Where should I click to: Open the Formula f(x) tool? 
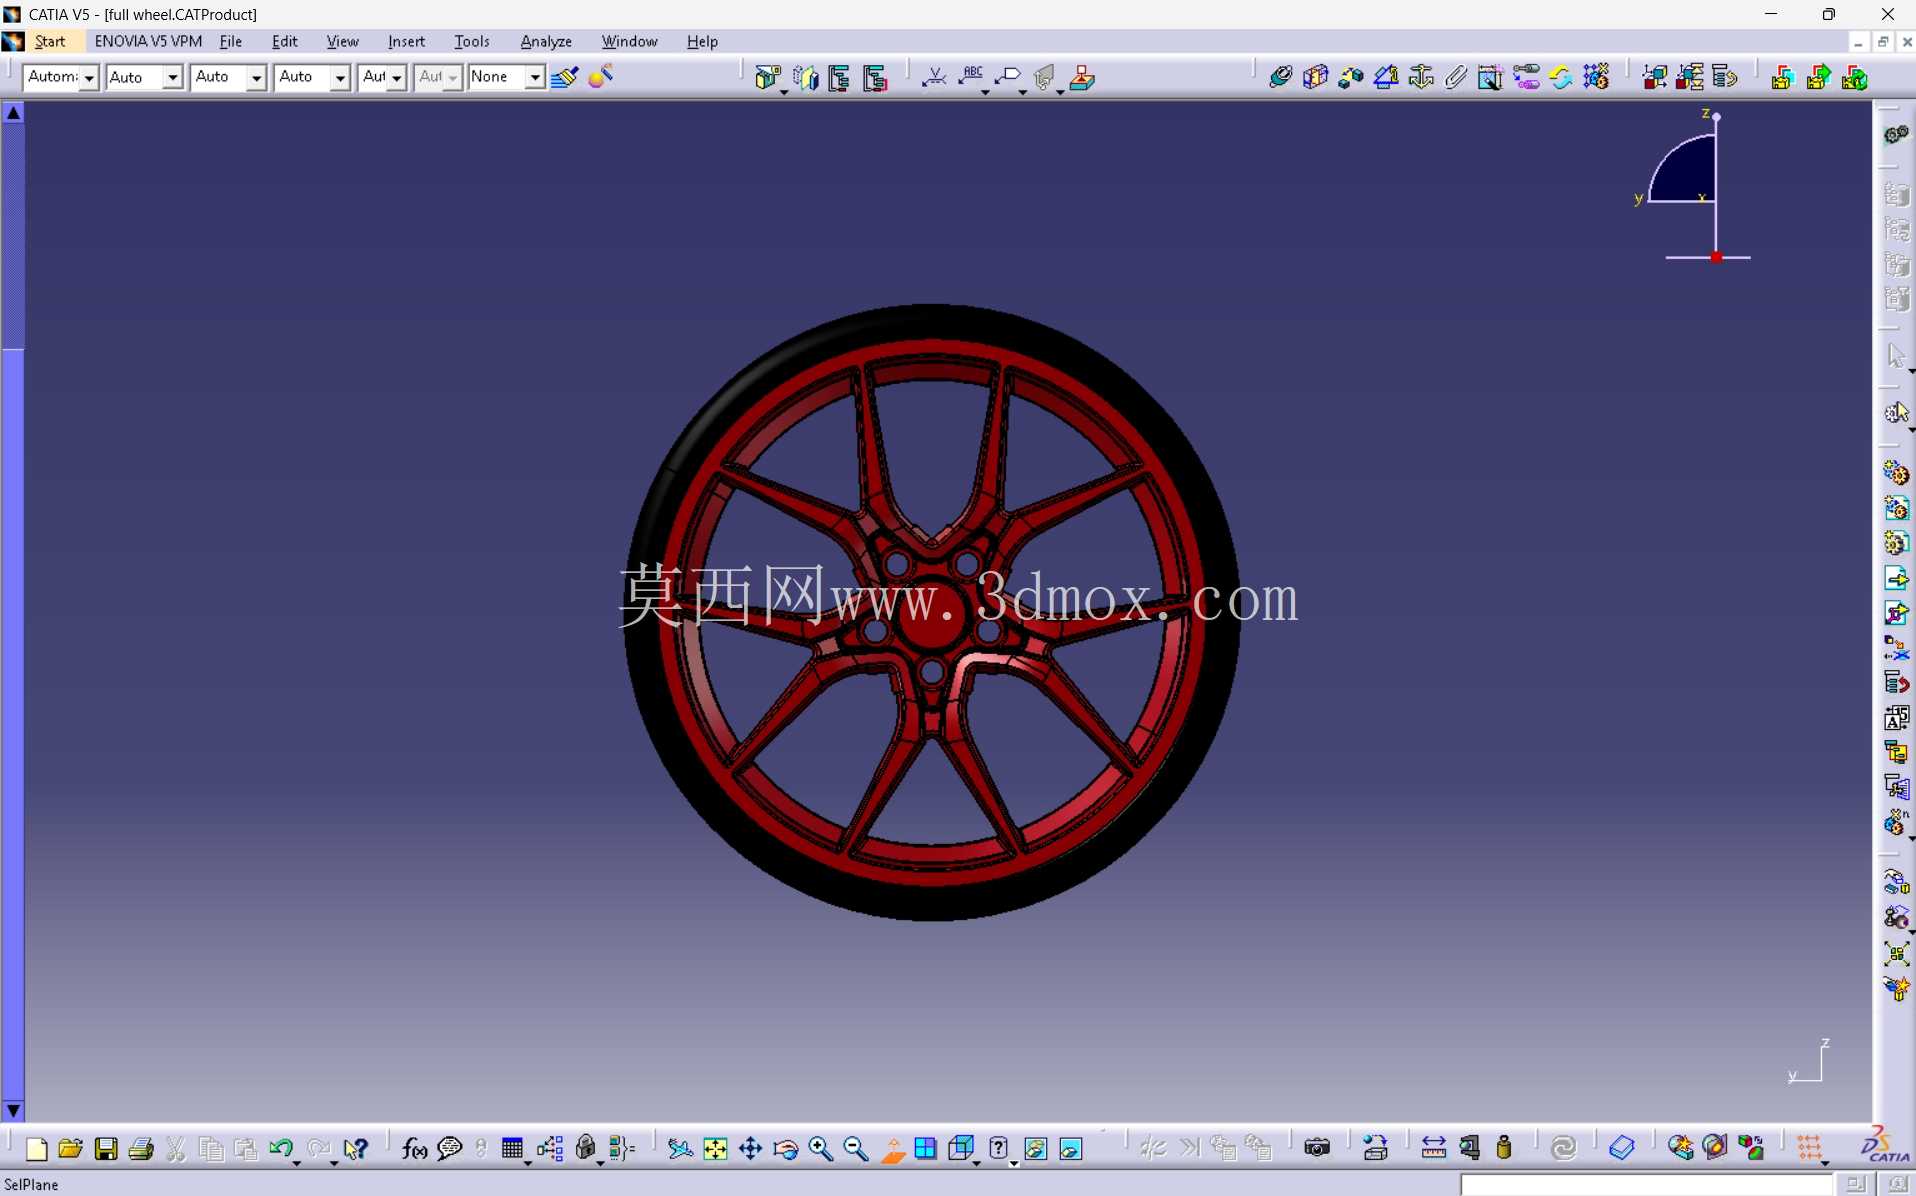[414, 1149]
